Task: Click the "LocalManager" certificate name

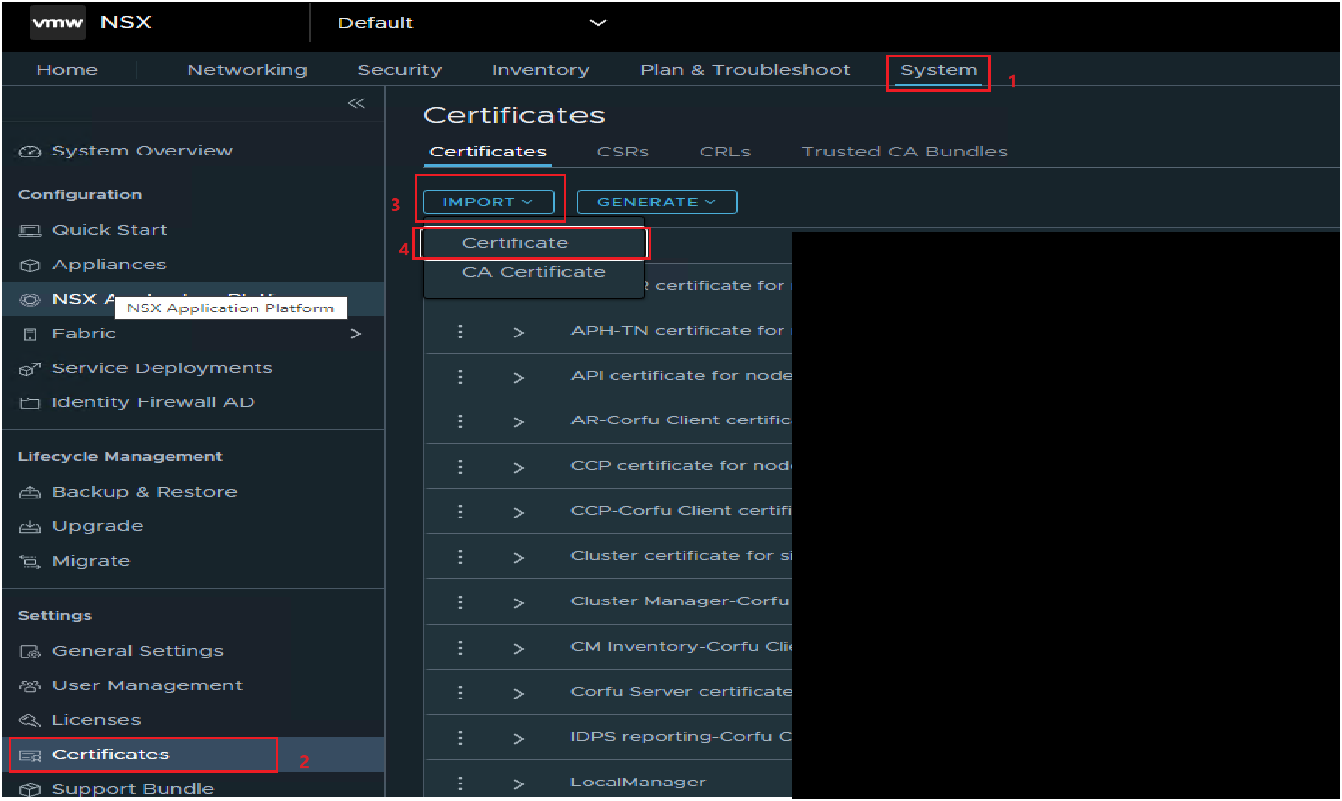Action: pos(638,782)
